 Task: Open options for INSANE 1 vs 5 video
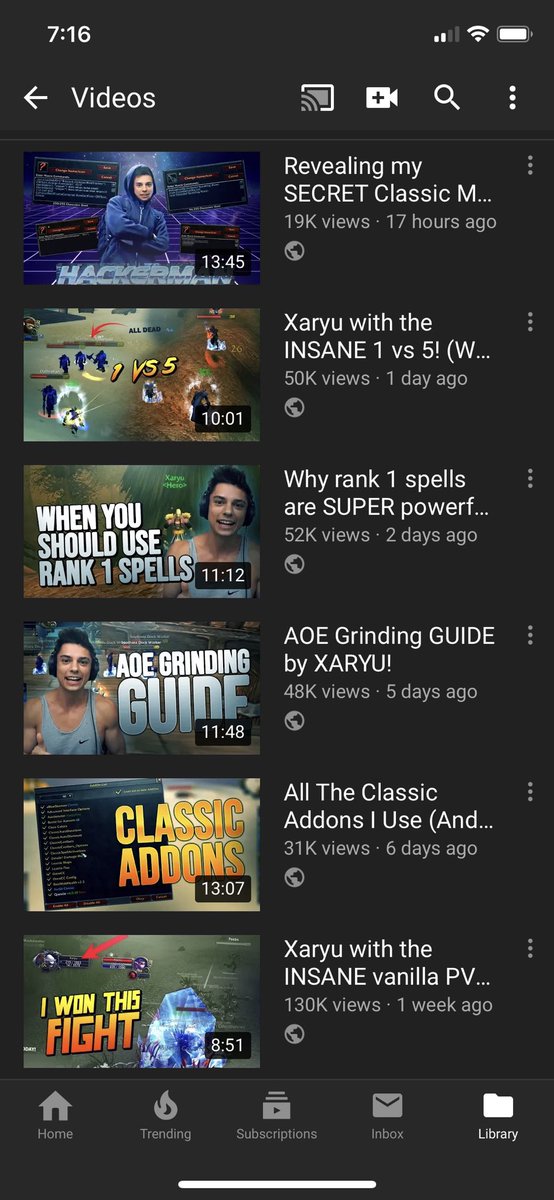(x=530, y=322)
